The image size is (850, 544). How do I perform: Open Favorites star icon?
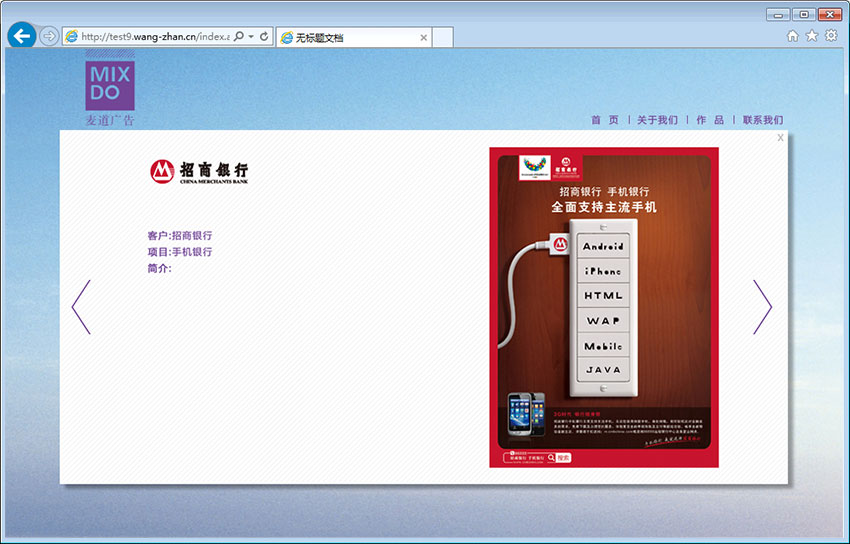click(x=812, y=36)
